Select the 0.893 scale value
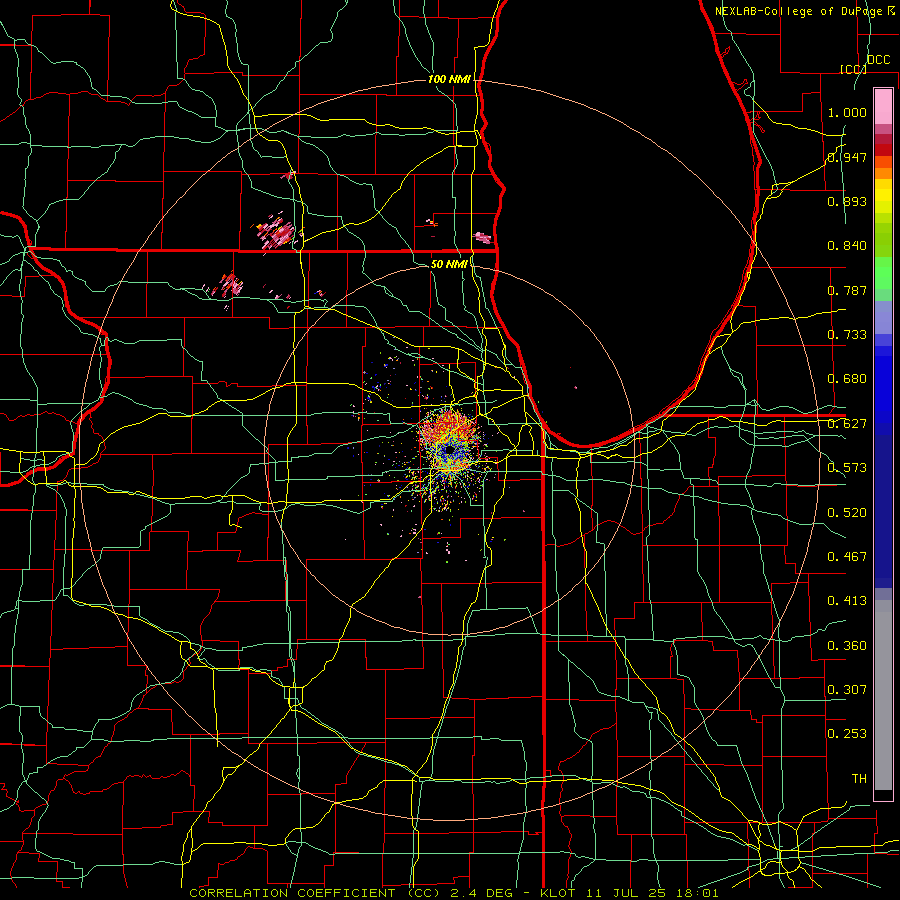900x900 pixels. coord(847,201)
